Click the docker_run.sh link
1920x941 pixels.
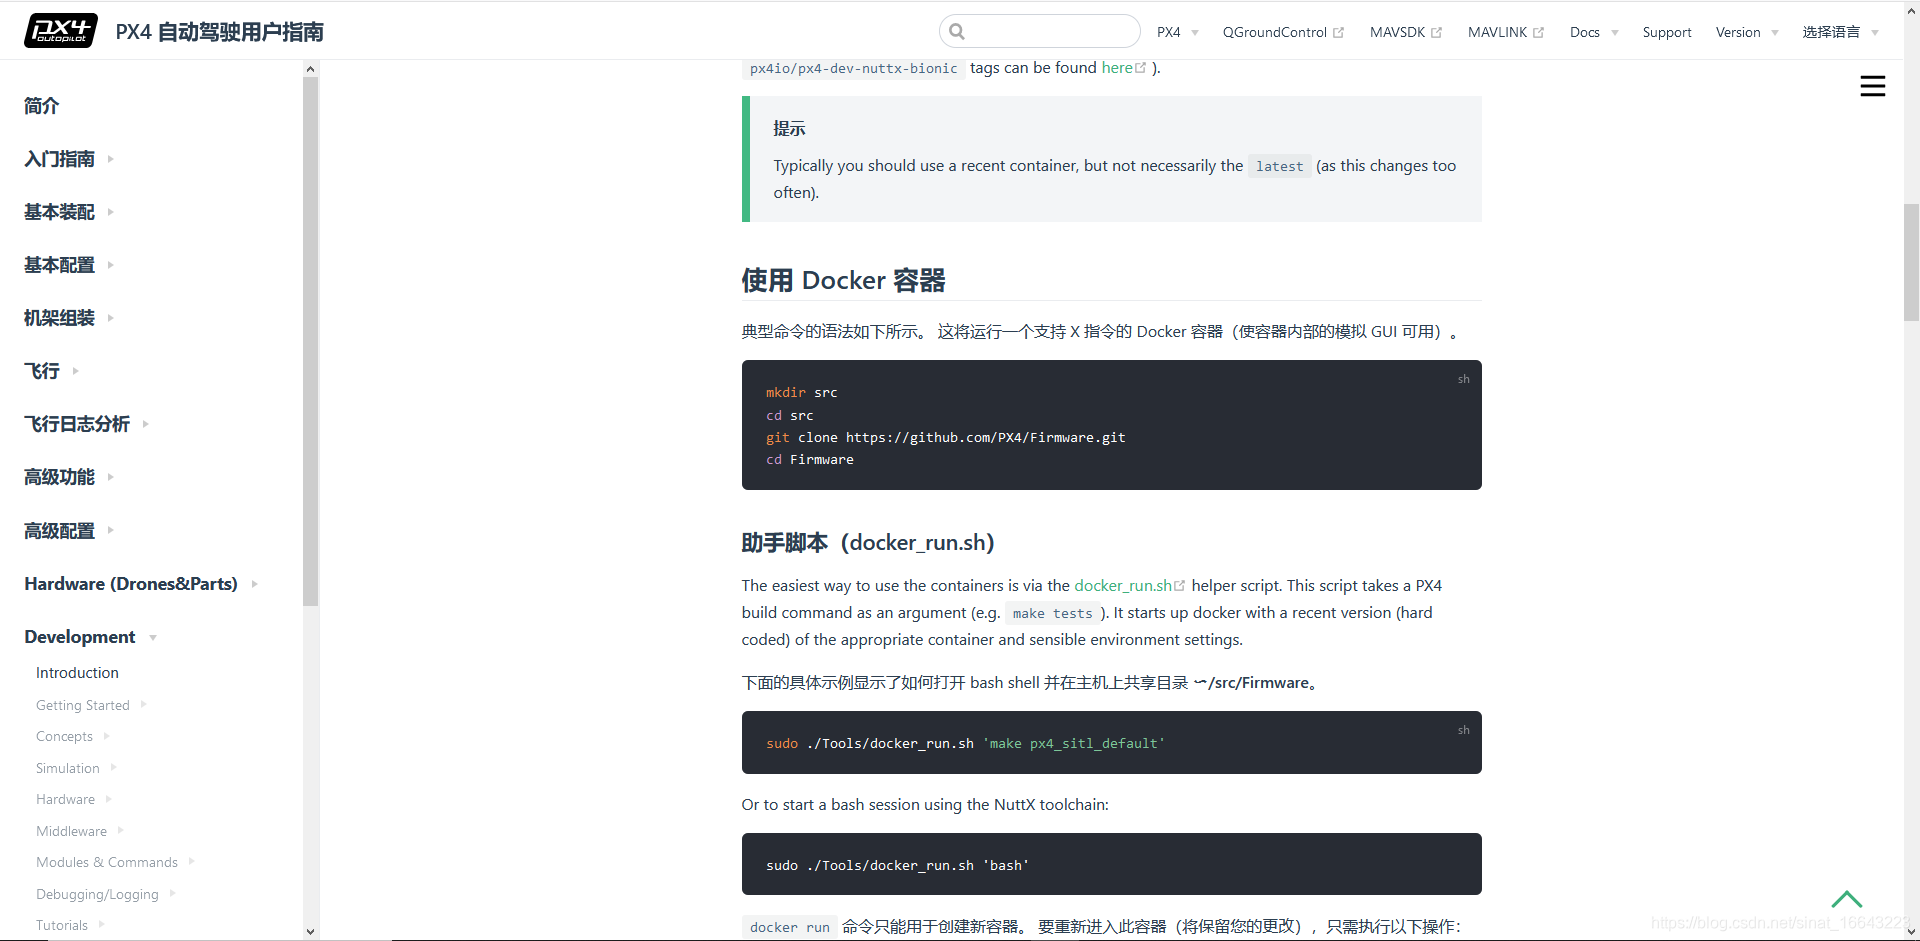1124,585
